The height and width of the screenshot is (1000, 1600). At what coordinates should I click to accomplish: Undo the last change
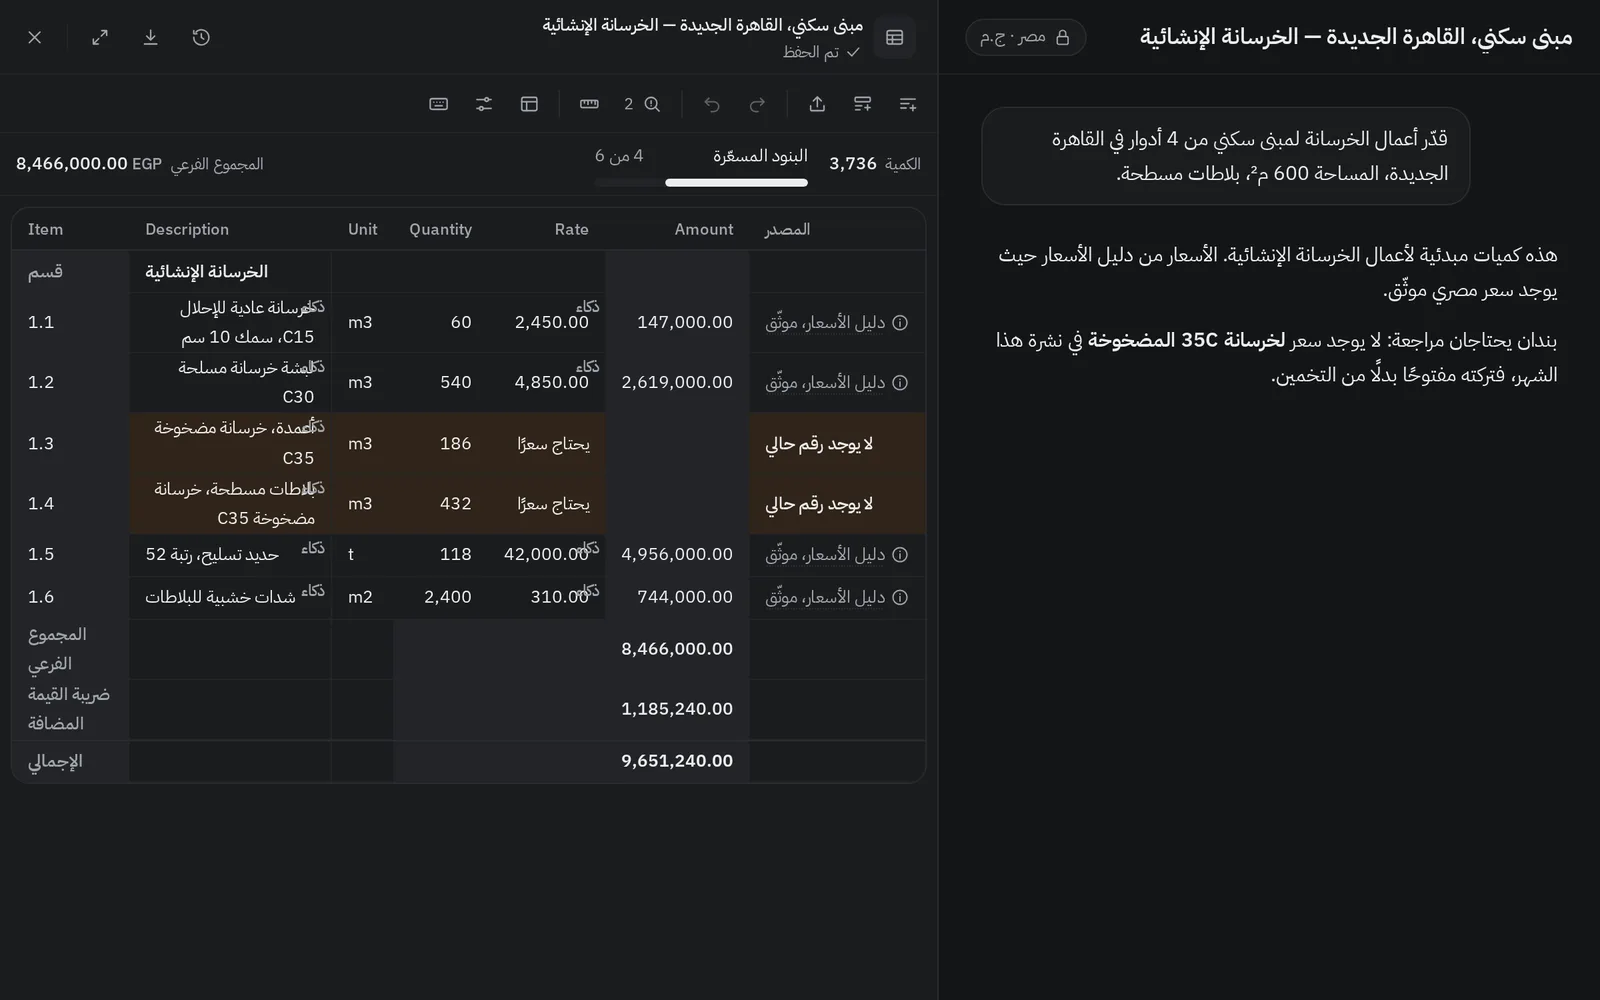point(712,104)
